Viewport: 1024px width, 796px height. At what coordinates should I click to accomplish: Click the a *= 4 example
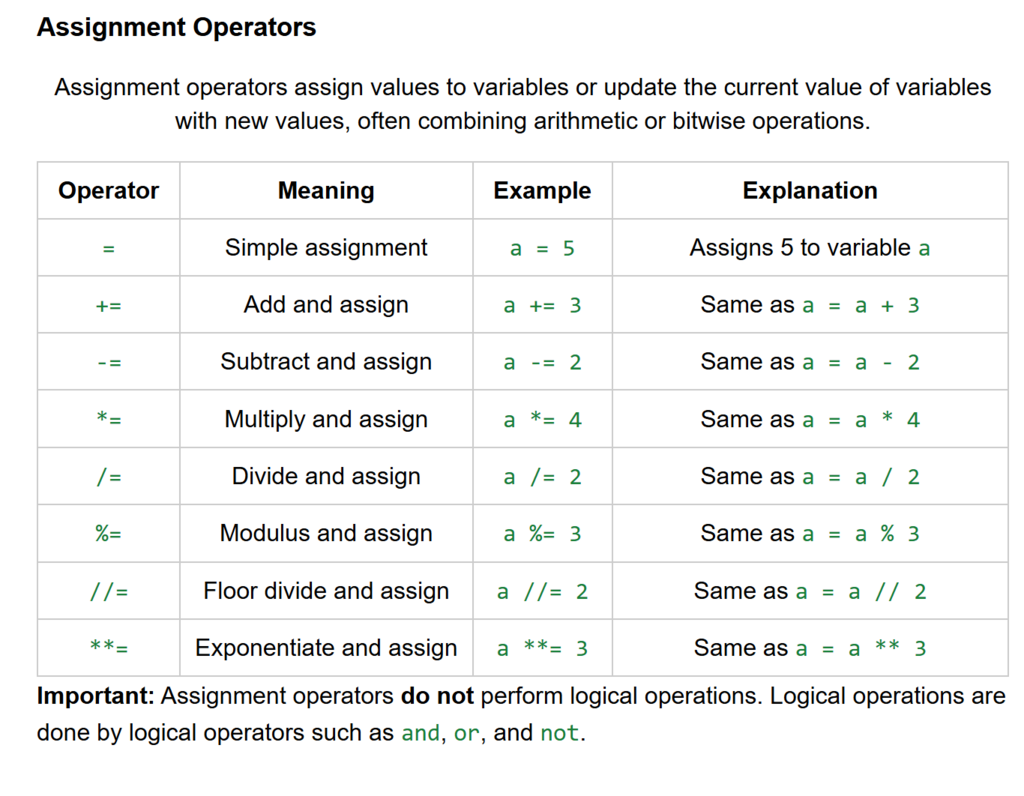coord(542,420)
